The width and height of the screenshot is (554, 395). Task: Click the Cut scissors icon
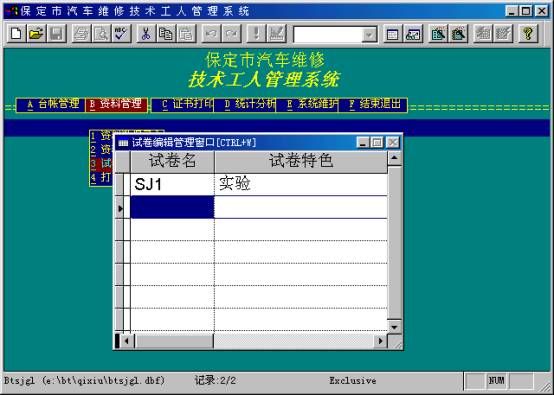146,34
